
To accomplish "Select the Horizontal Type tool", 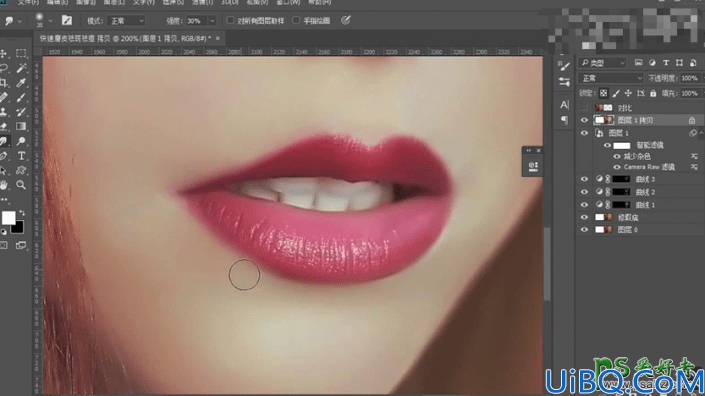I will pos(21,156).
